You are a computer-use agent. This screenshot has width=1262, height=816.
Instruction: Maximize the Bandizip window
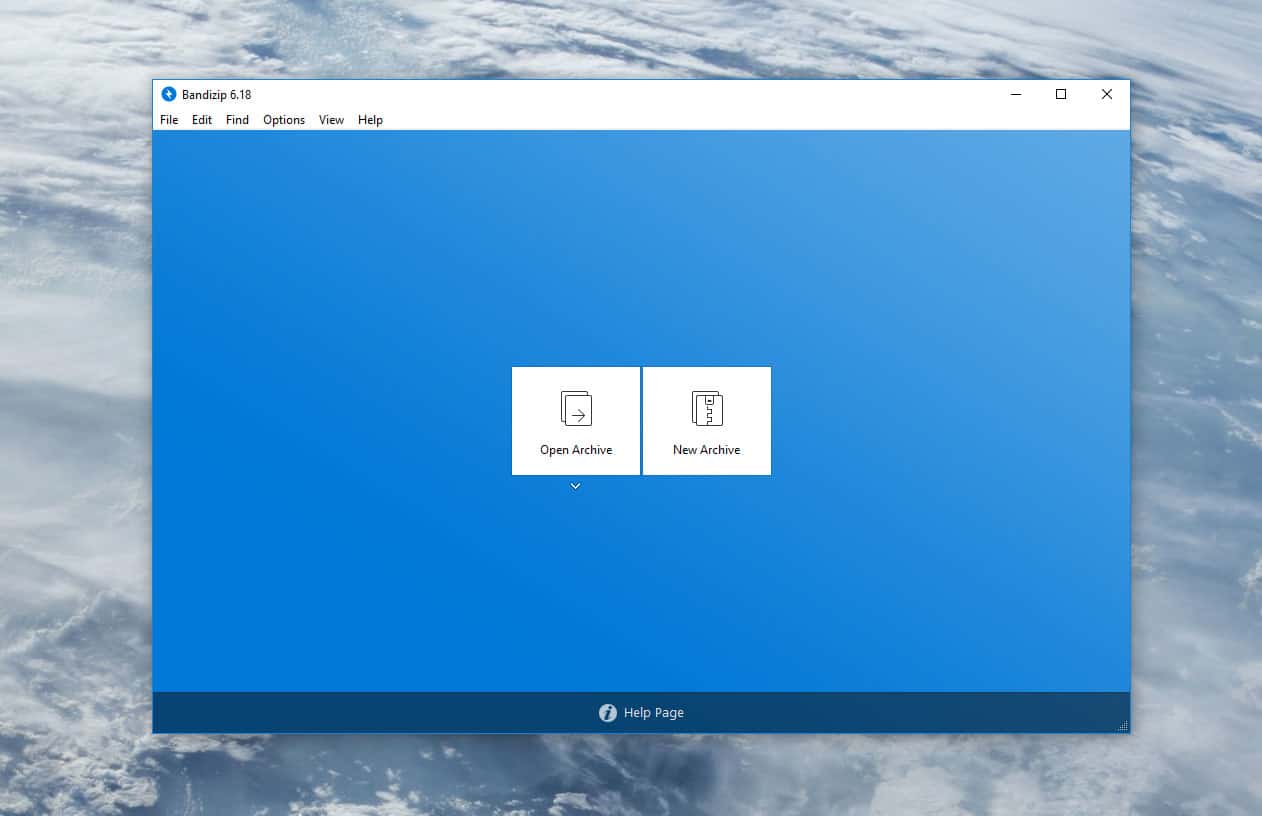(x=1061, y=94)
